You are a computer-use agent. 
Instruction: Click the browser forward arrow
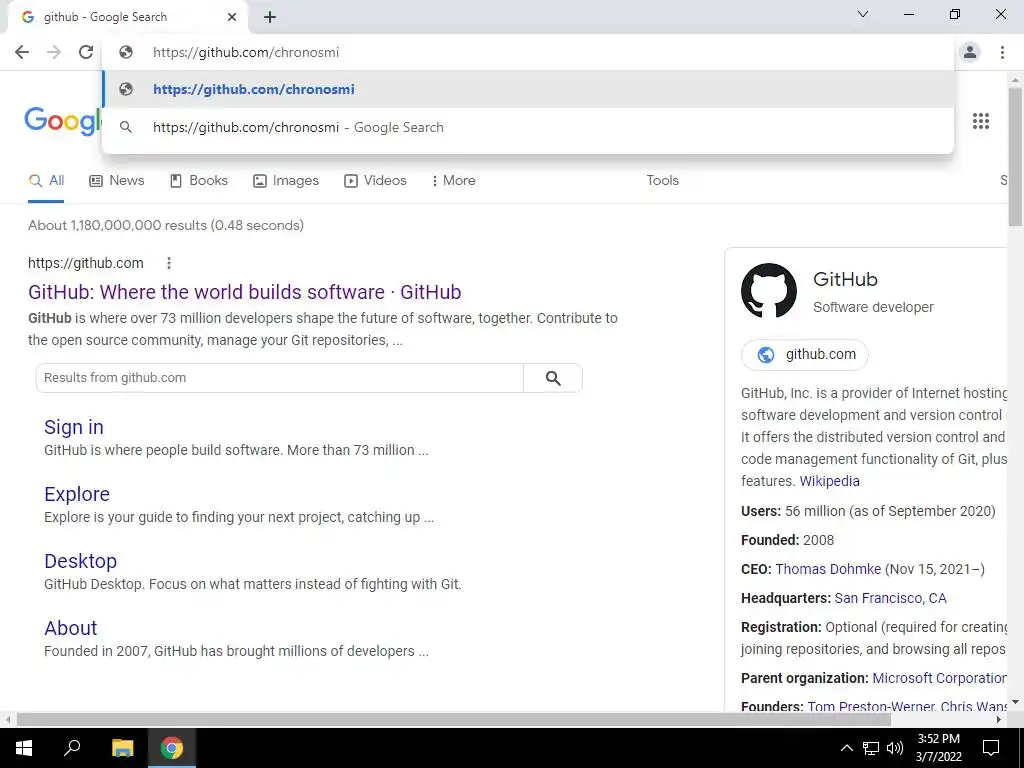54,52
